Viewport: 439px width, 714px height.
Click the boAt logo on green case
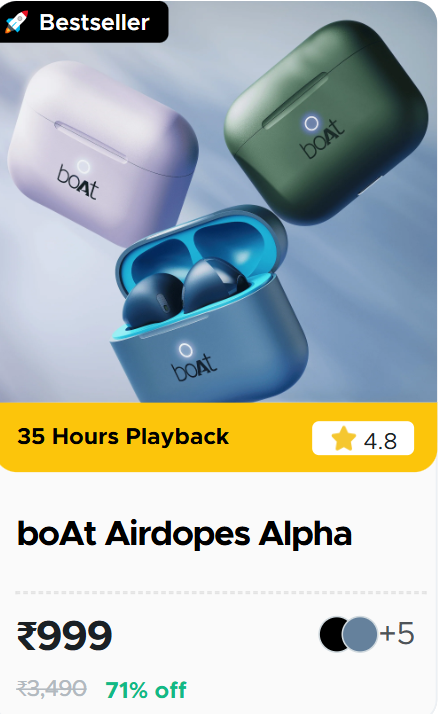322,139
